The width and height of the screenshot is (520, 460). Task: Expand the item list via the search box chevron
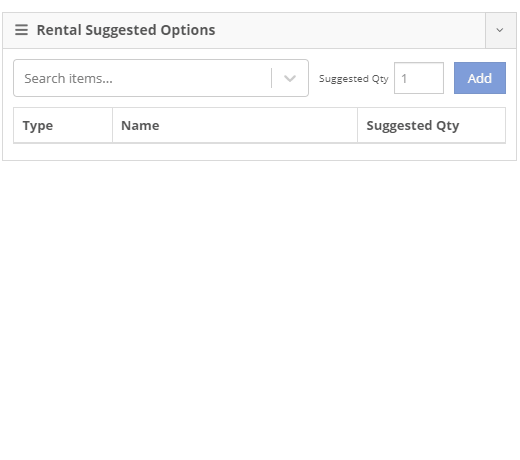[290, 78]
